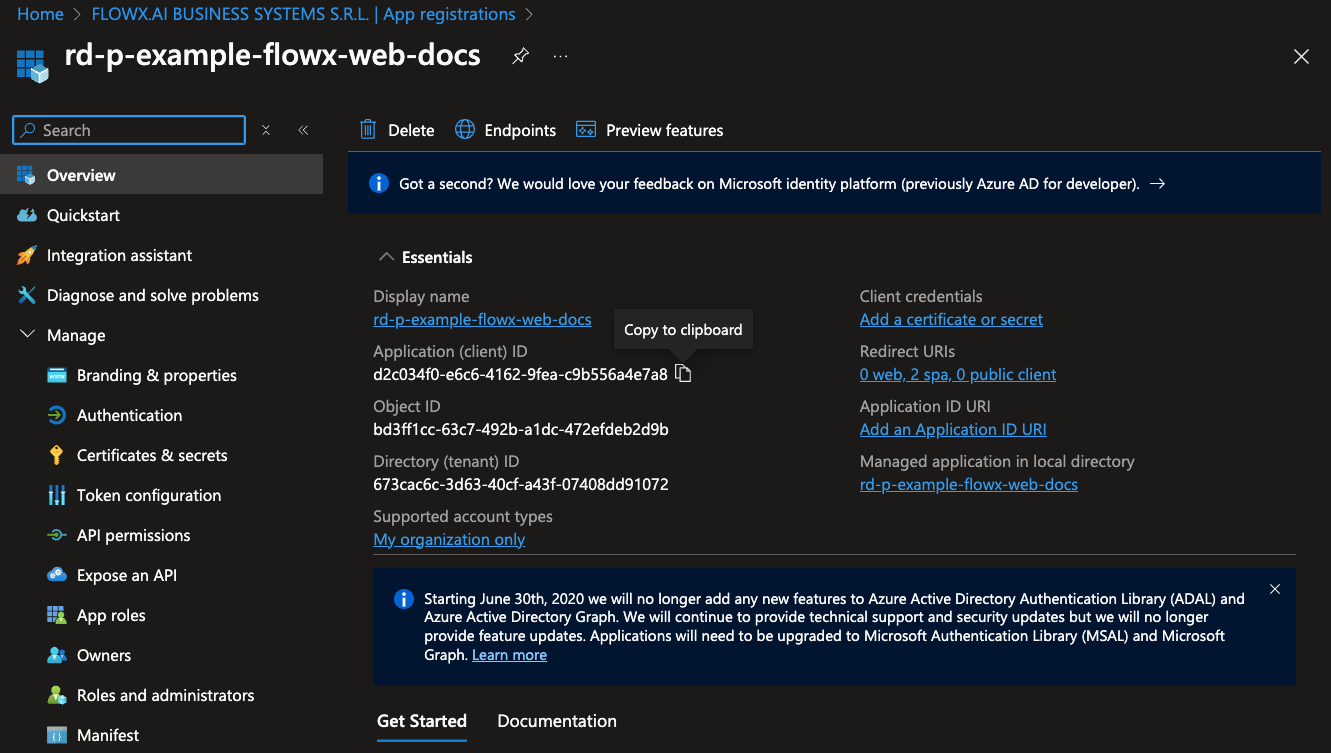Click the Delete trash icon
The width and height of the screenshot is (1331, 753).
[368, 130]
